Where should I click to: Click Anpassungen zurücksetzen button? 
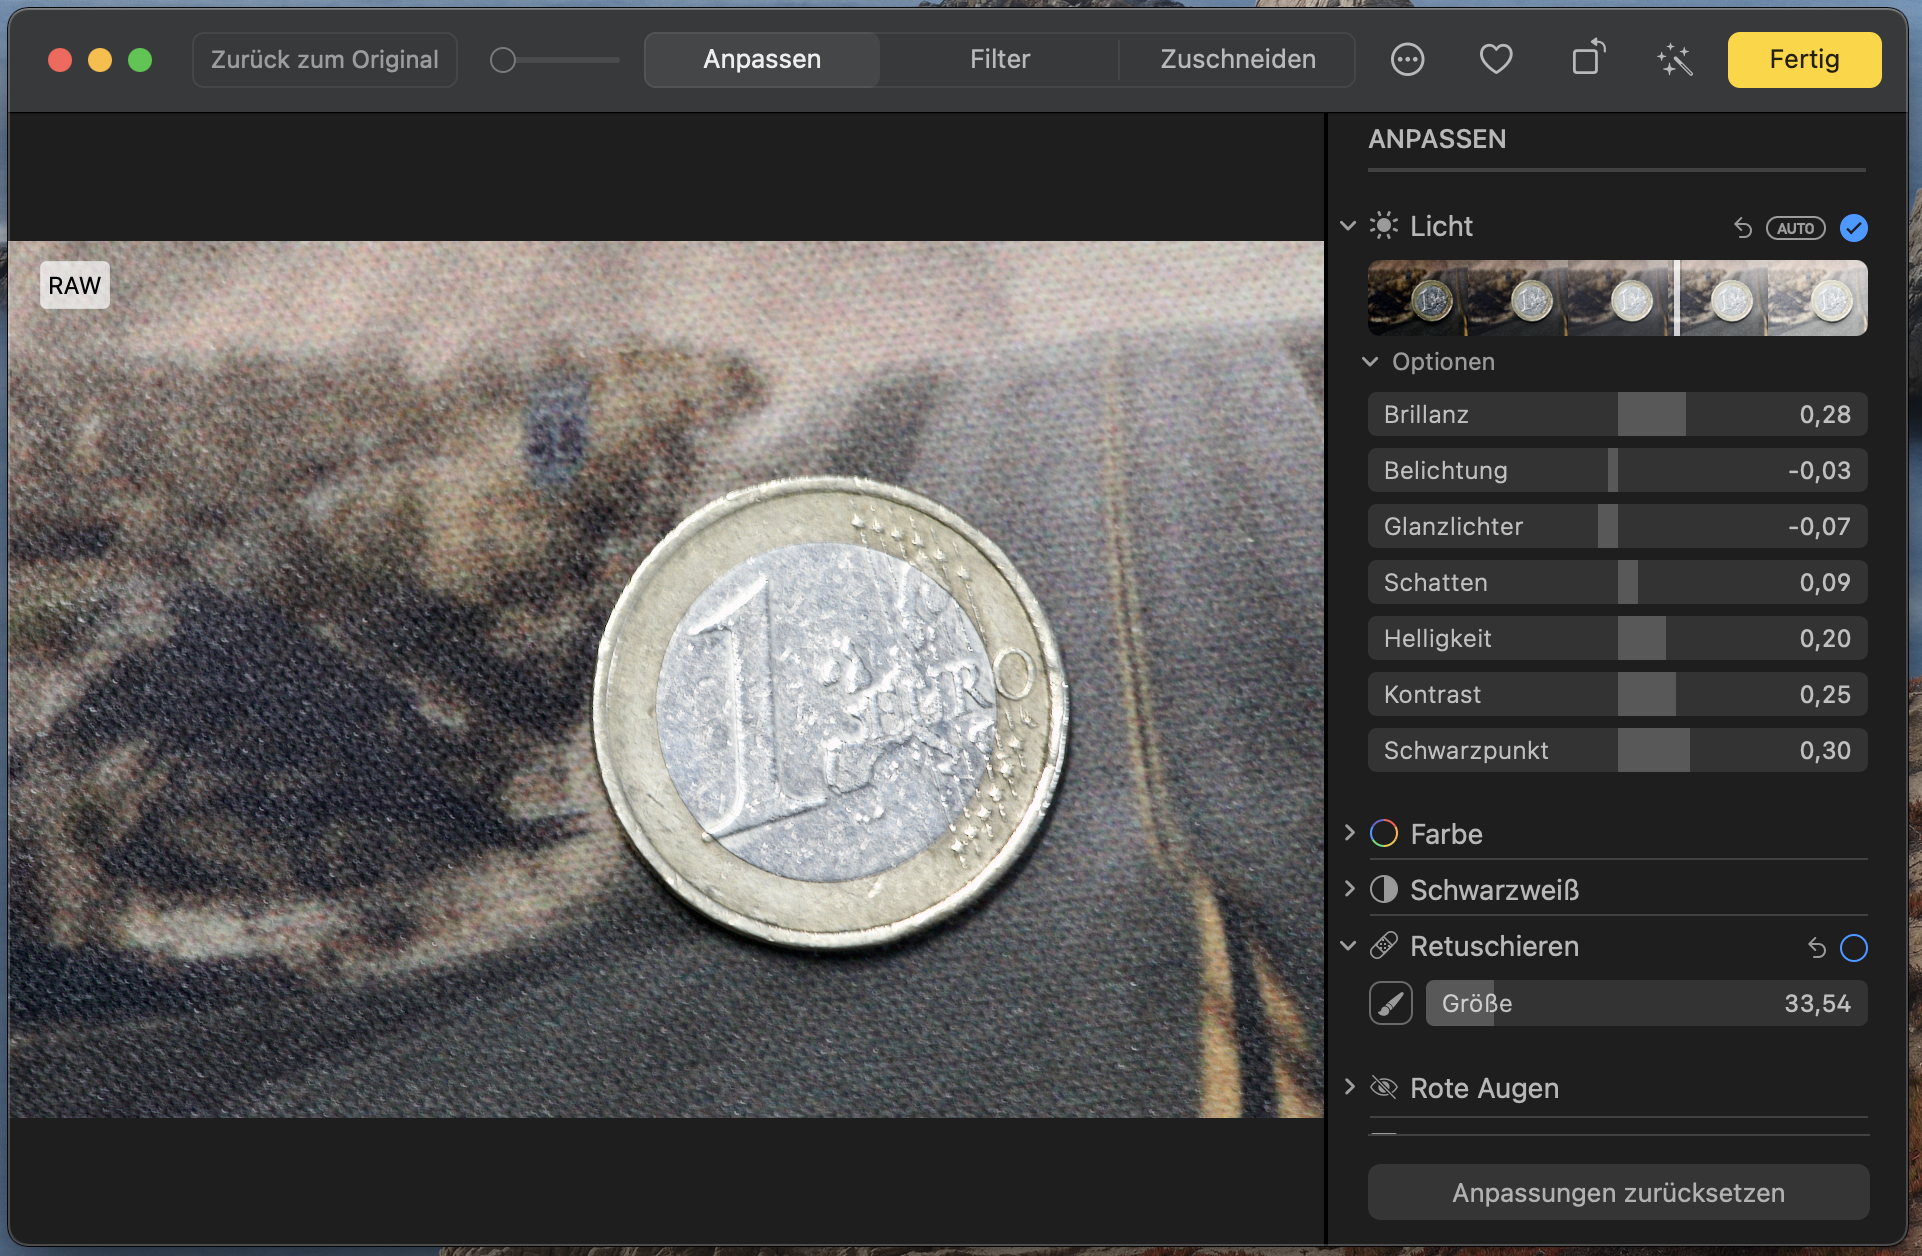[1617, 1192]
